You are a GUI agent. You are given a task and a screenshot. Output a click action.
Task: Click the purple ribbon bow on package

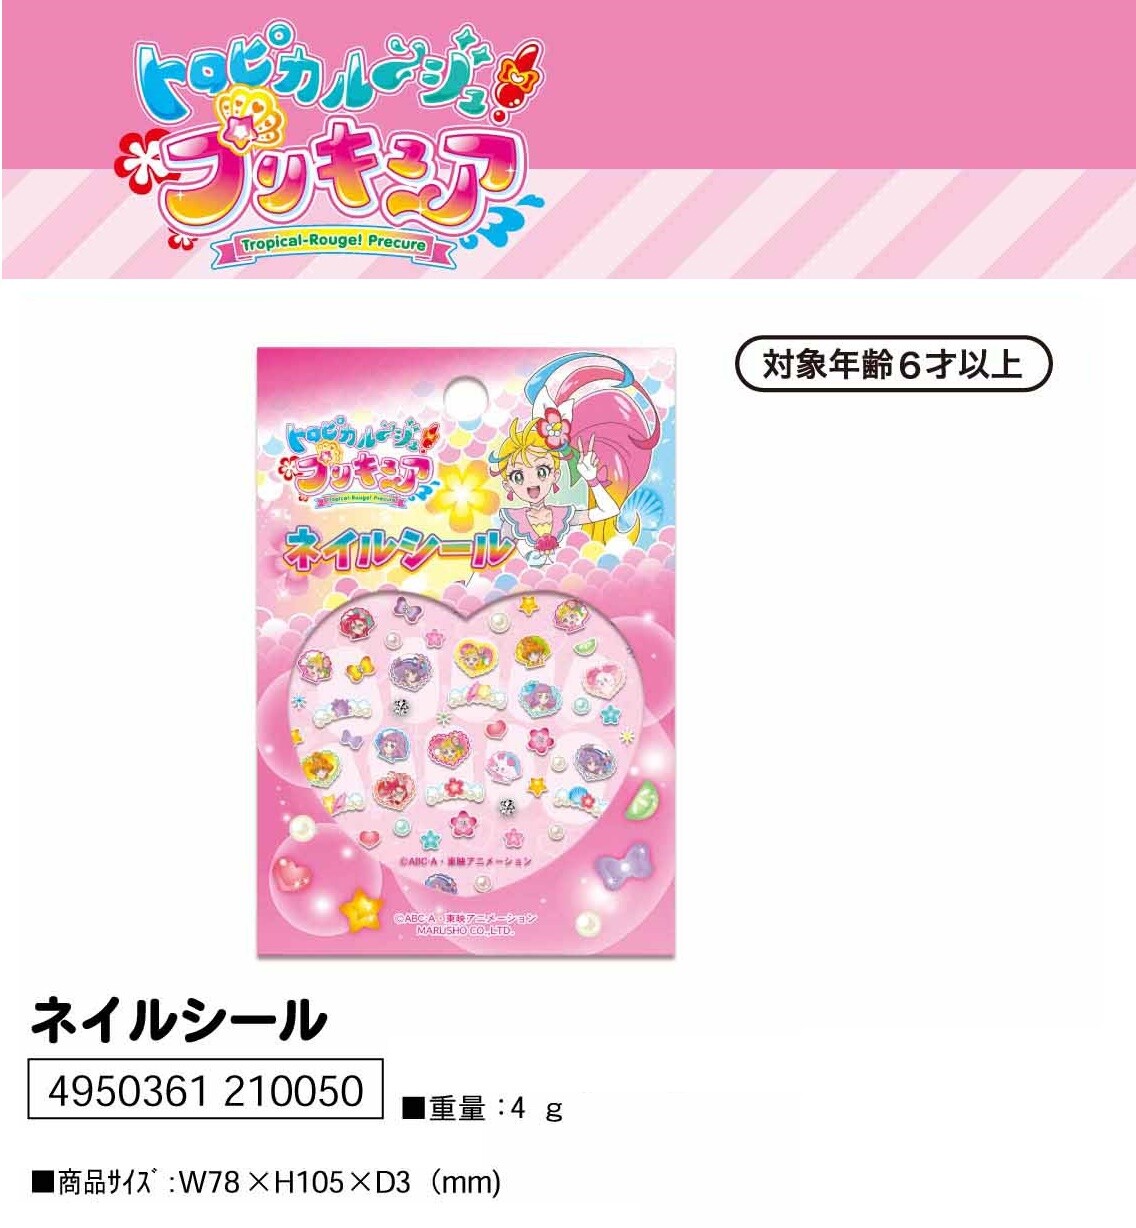(621, 867)
